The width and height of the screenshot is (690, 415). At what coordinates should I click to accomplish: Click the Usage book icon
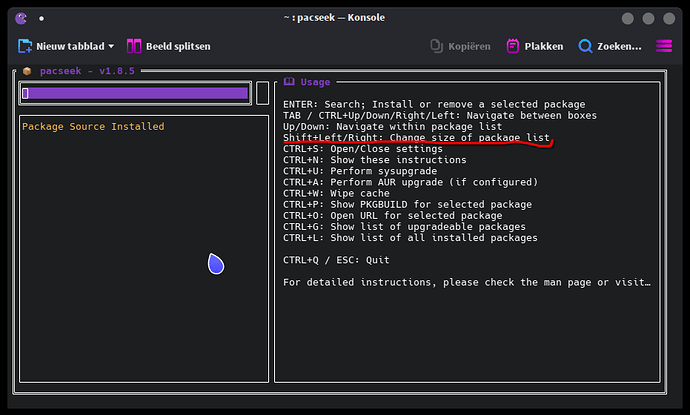[289, 81]
